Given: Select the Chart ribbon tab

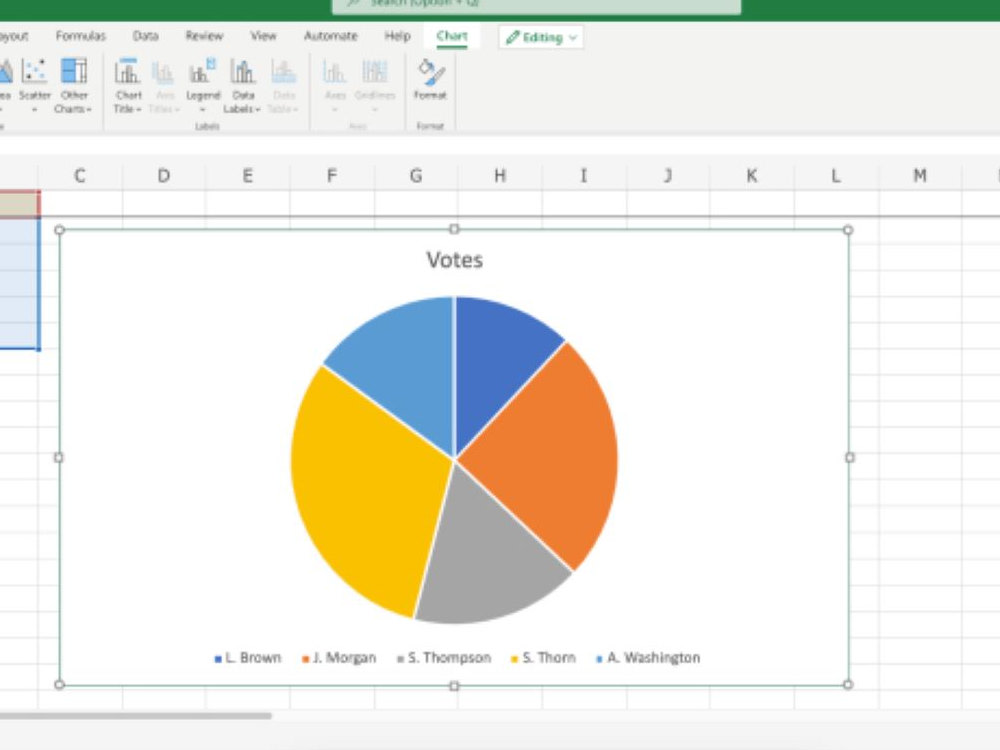Looking at the screenshot, I should point(452,36).
